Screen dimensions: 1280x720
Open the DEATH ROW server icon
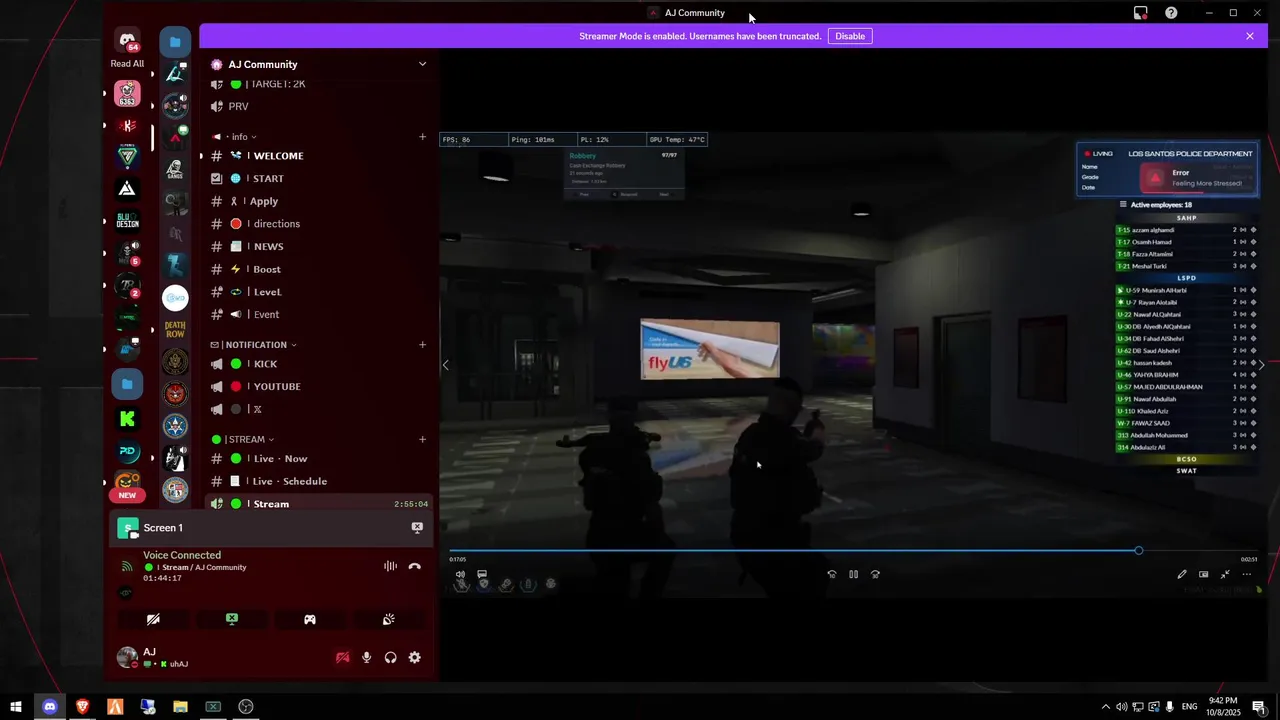(175, 329)
